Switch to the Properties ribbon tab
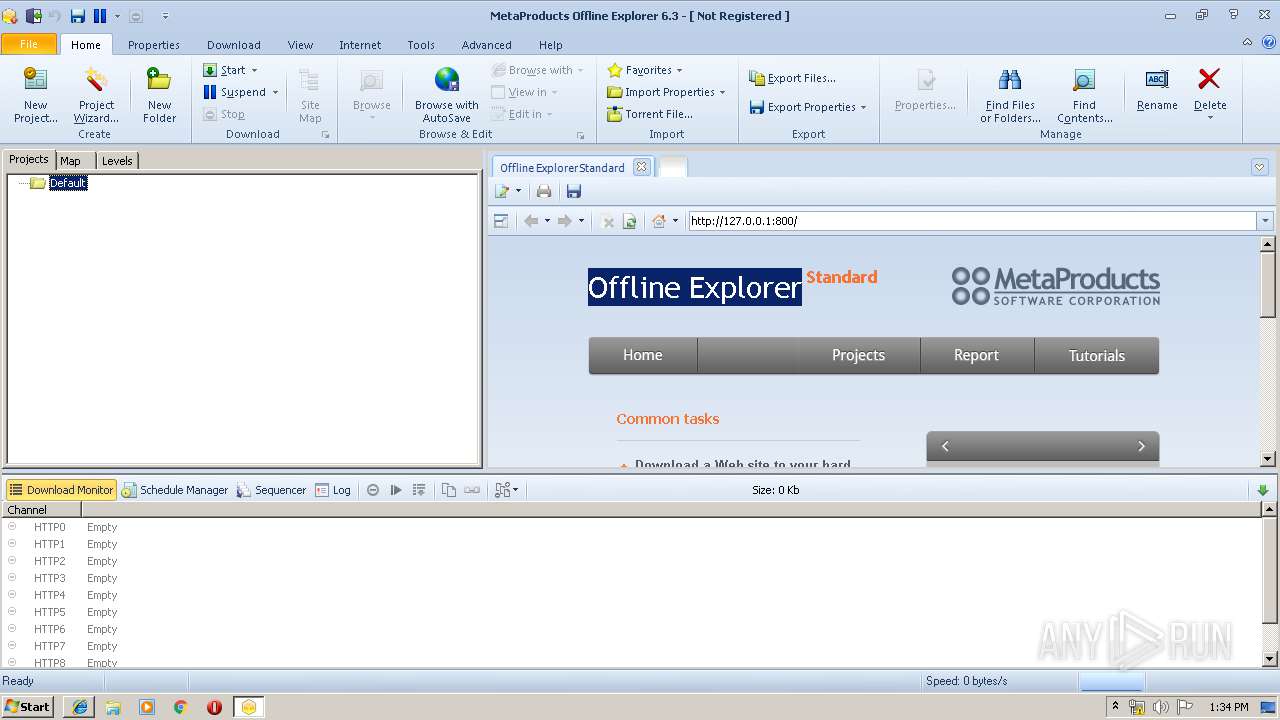Image resolution: width=1280 pixels, height=720 pixels. coord(154,45)
